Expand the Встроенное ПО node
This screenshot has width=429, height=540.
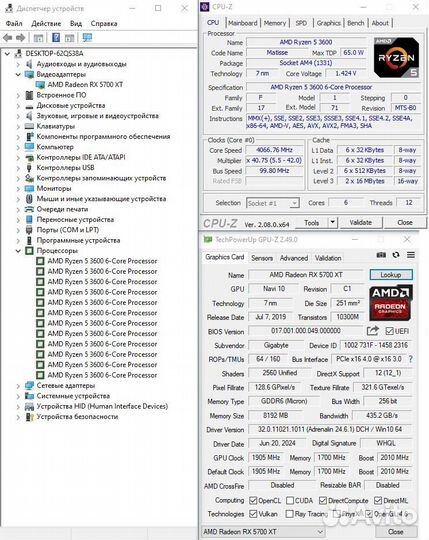coord(18,95)
